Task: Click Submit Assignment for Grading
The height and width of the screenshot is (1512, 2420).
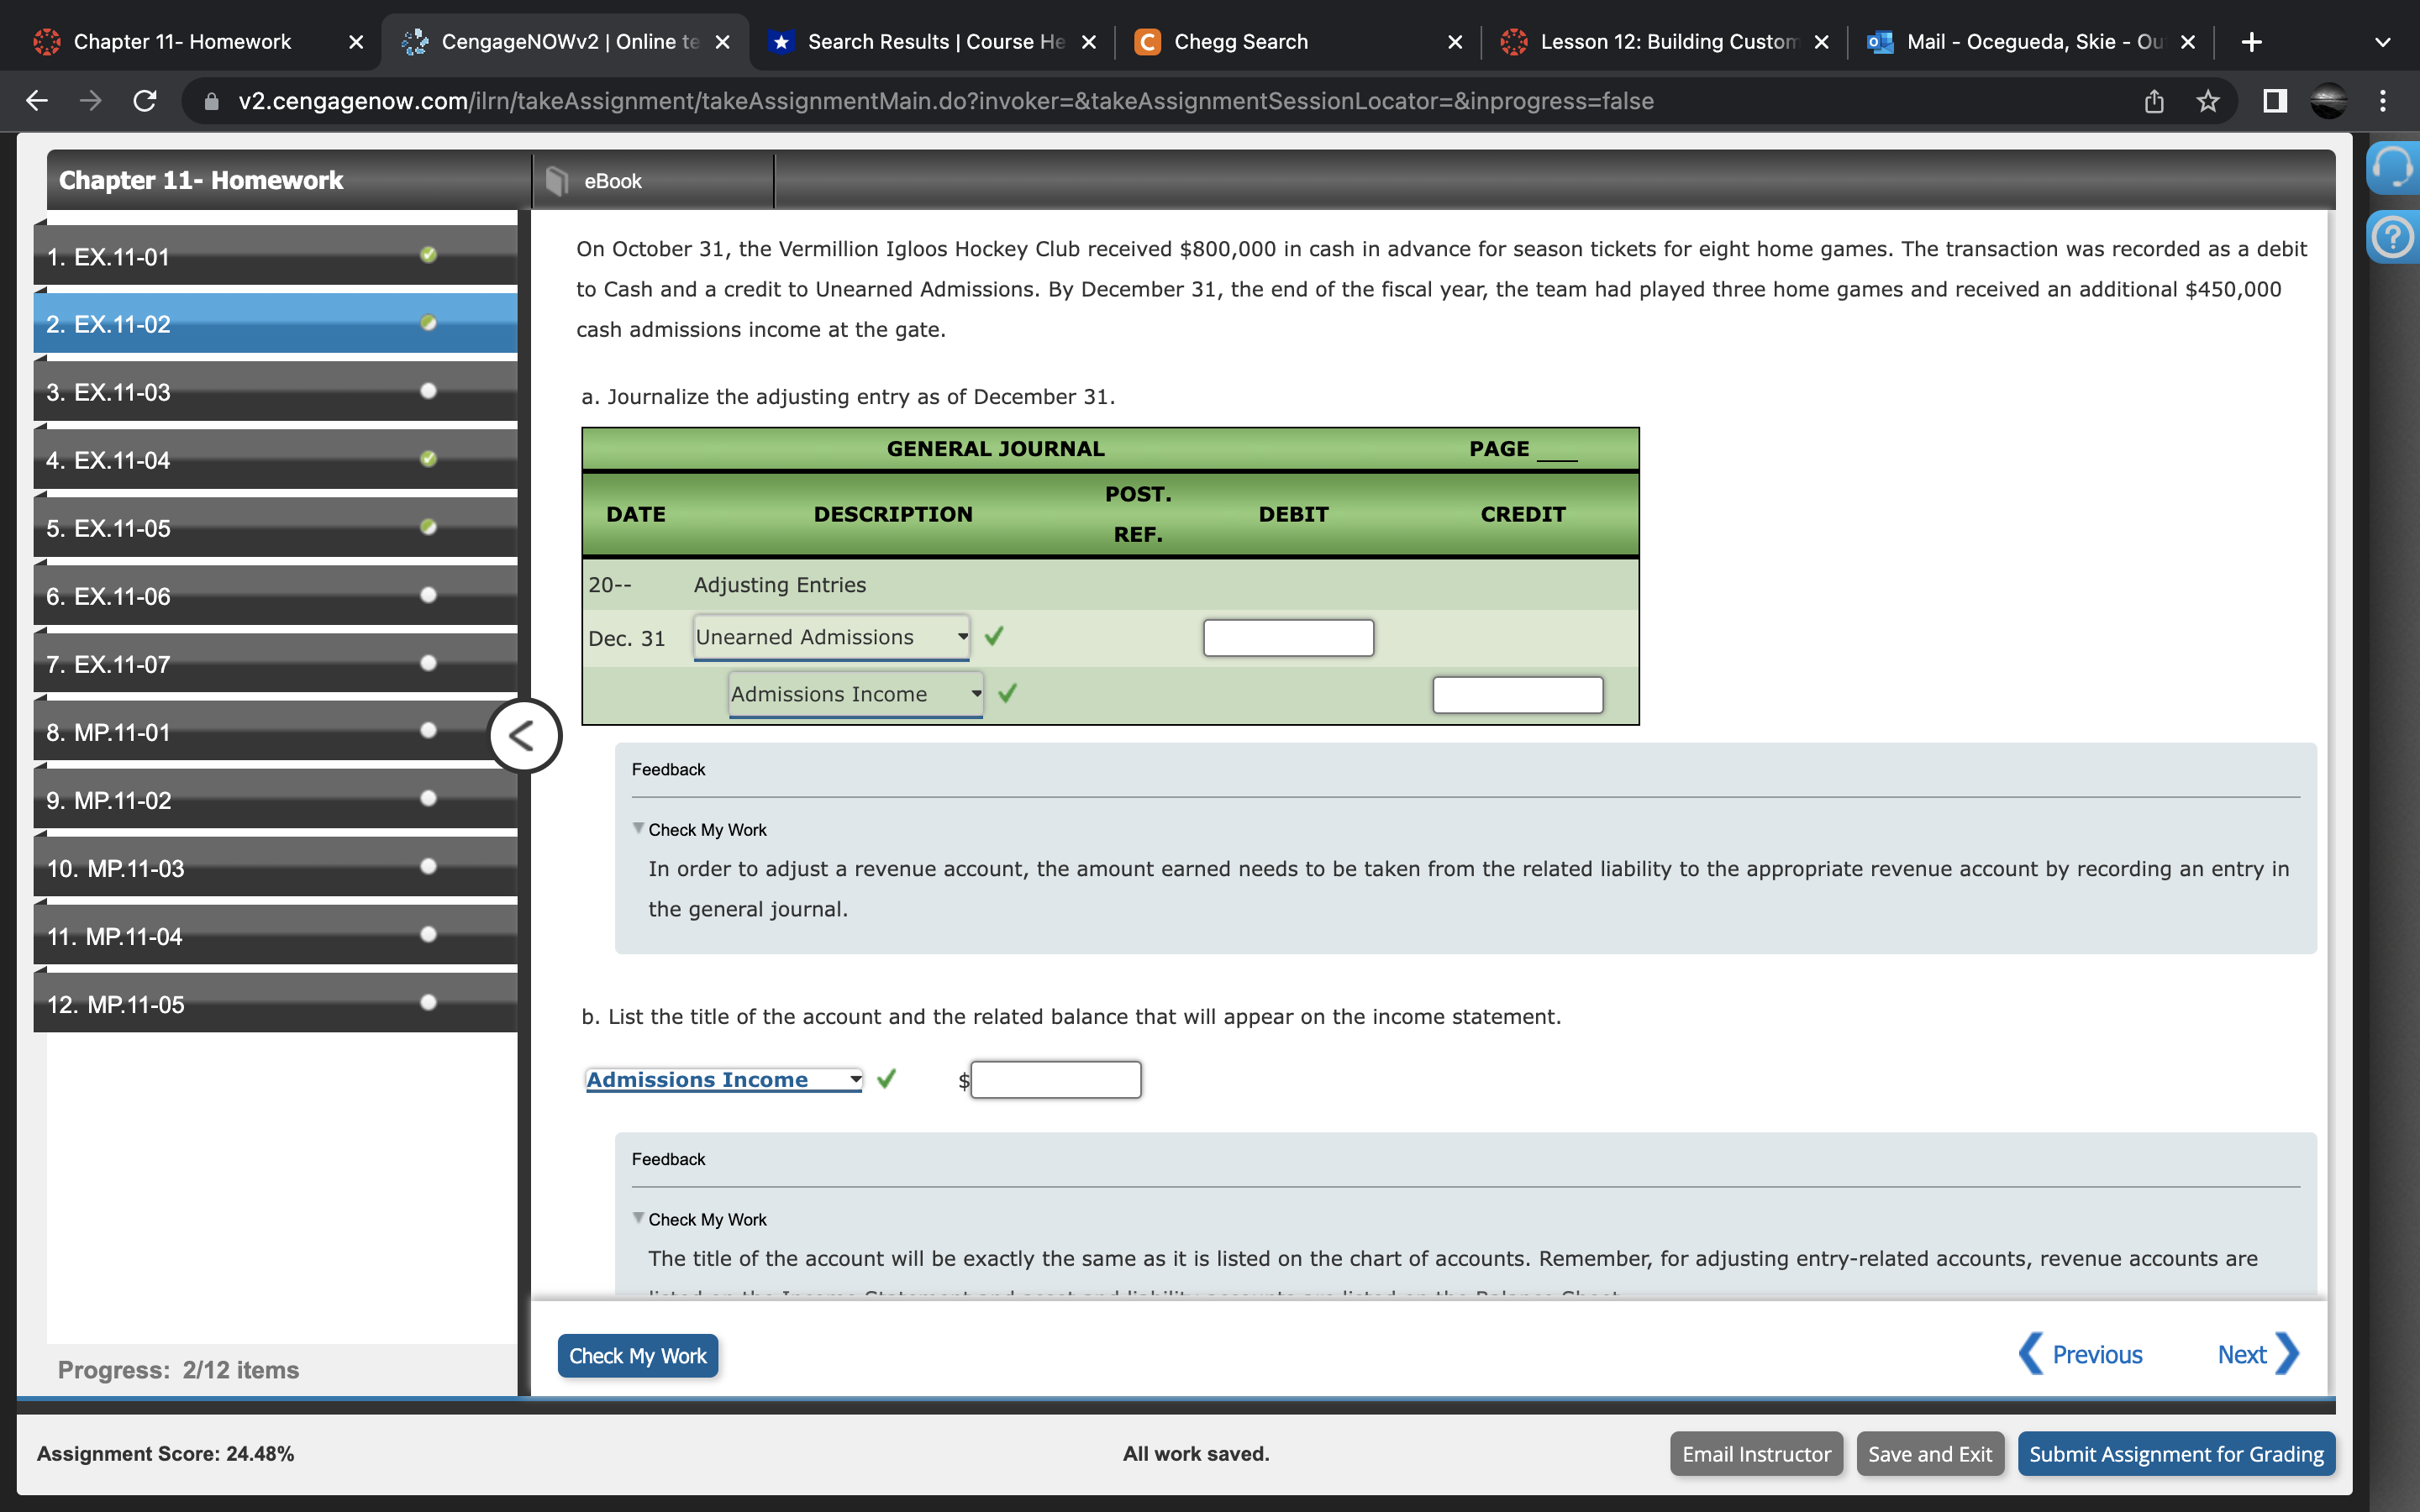Action: click(x=2175, y=1454)
